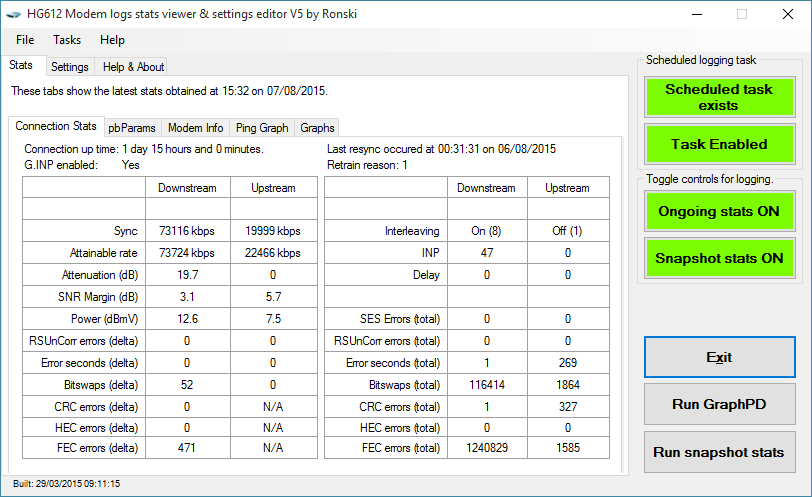Viewport: 812px width, 497px height.
Task: Click upstream Sync value 19999 kbps
Action: [x=273, y=231]
